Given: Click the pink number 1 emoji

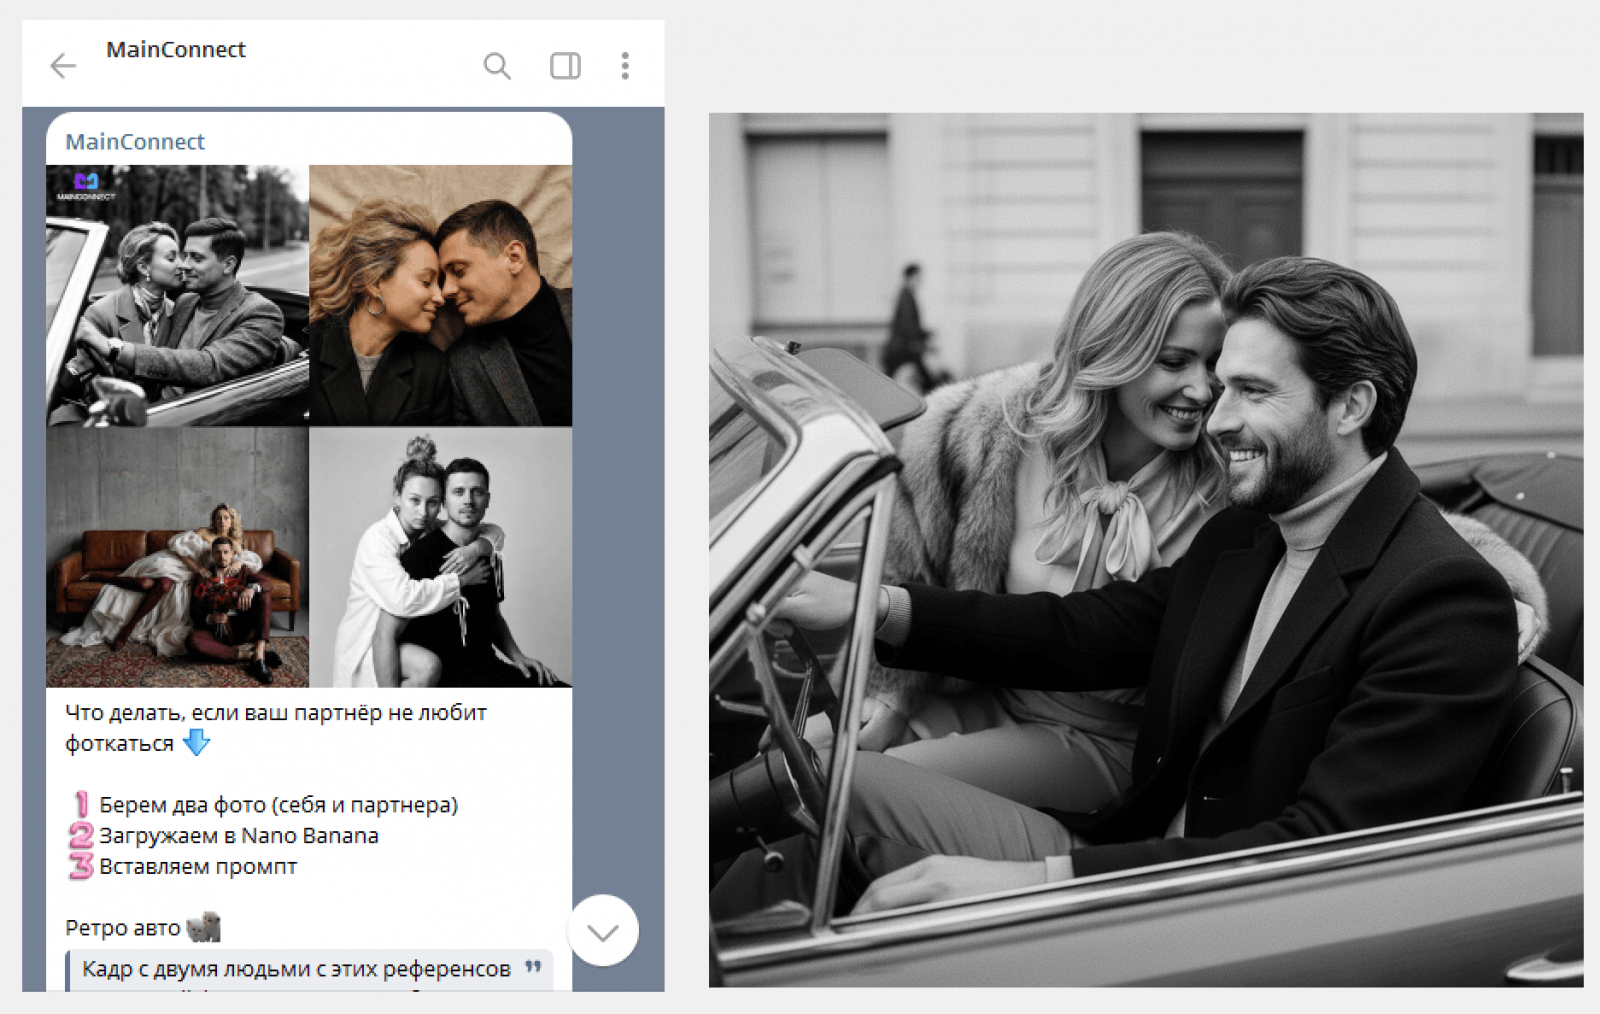Looking at the screenshot, I should (81, 804).
